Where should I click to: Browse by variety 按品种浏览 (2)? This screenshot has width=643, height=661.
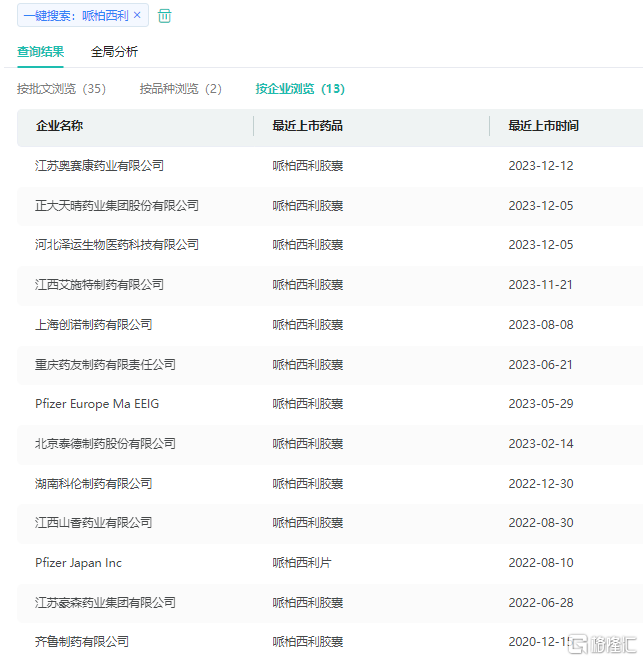click(x=180, y=89)
